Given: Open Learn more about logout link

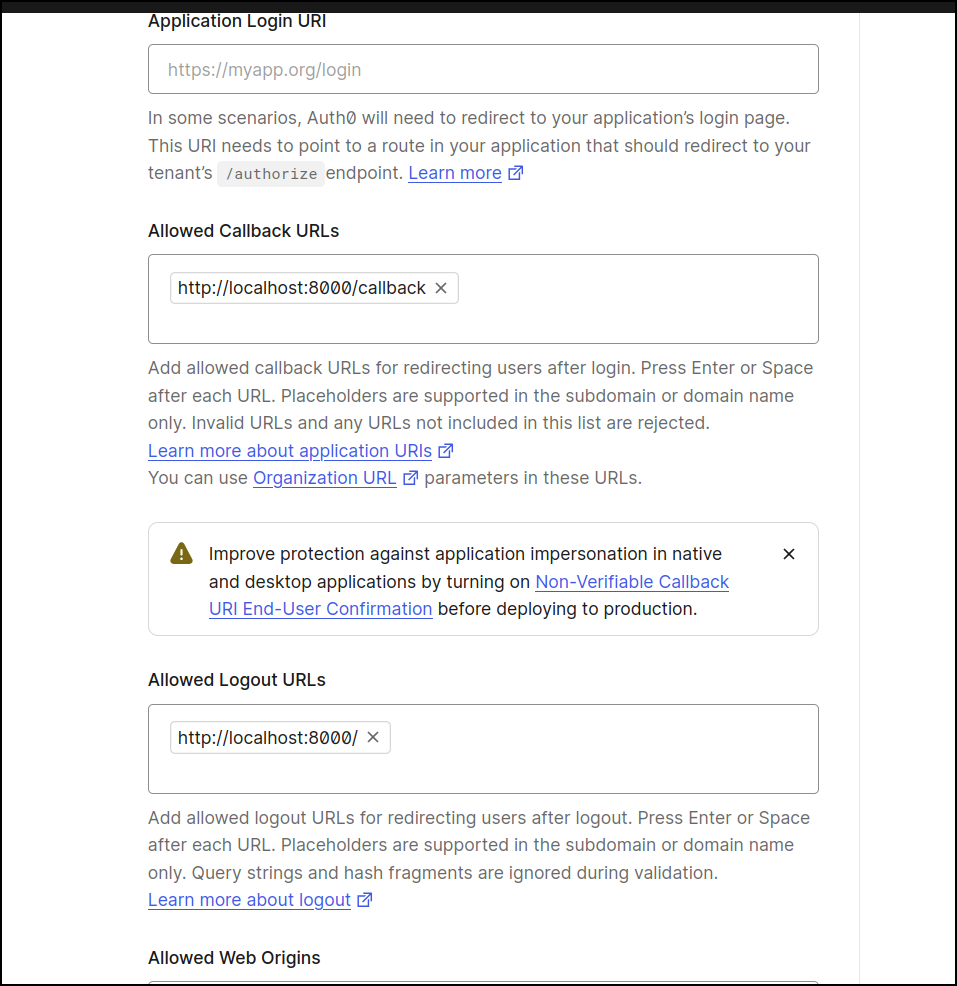Looking at the screenshot, I should [250, 900].
